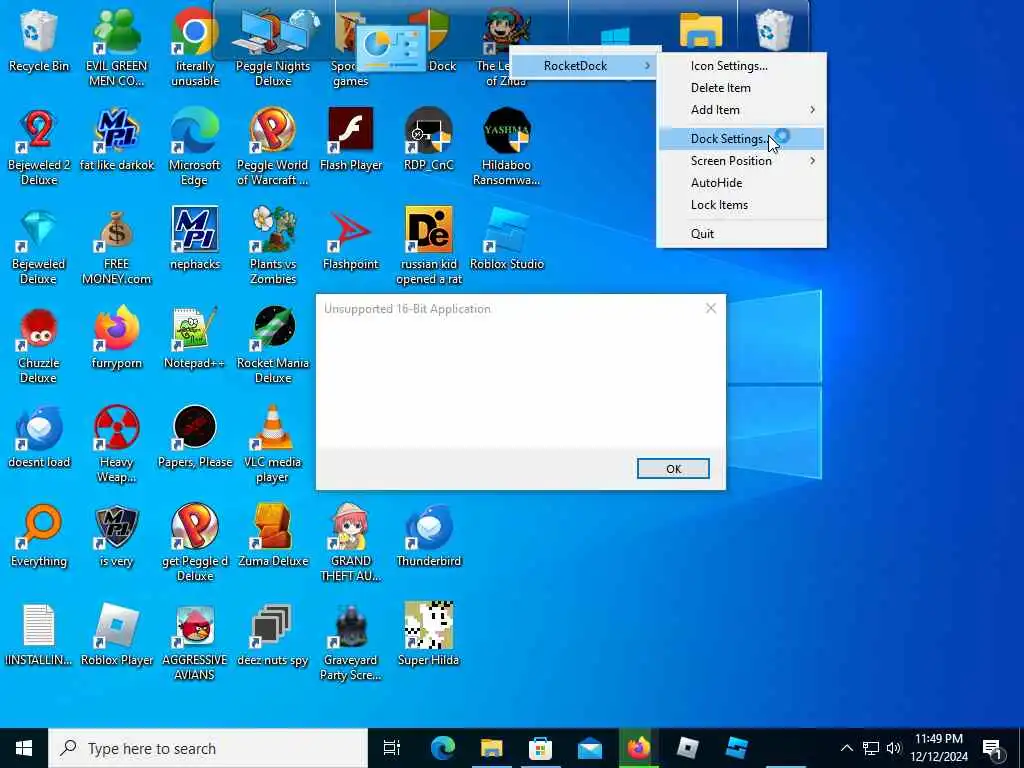The height and width of the screenshot is (768, 1024).
Task: Select Hildaboo Ransomwa... desktop icon
Action: tap(507, 147)
